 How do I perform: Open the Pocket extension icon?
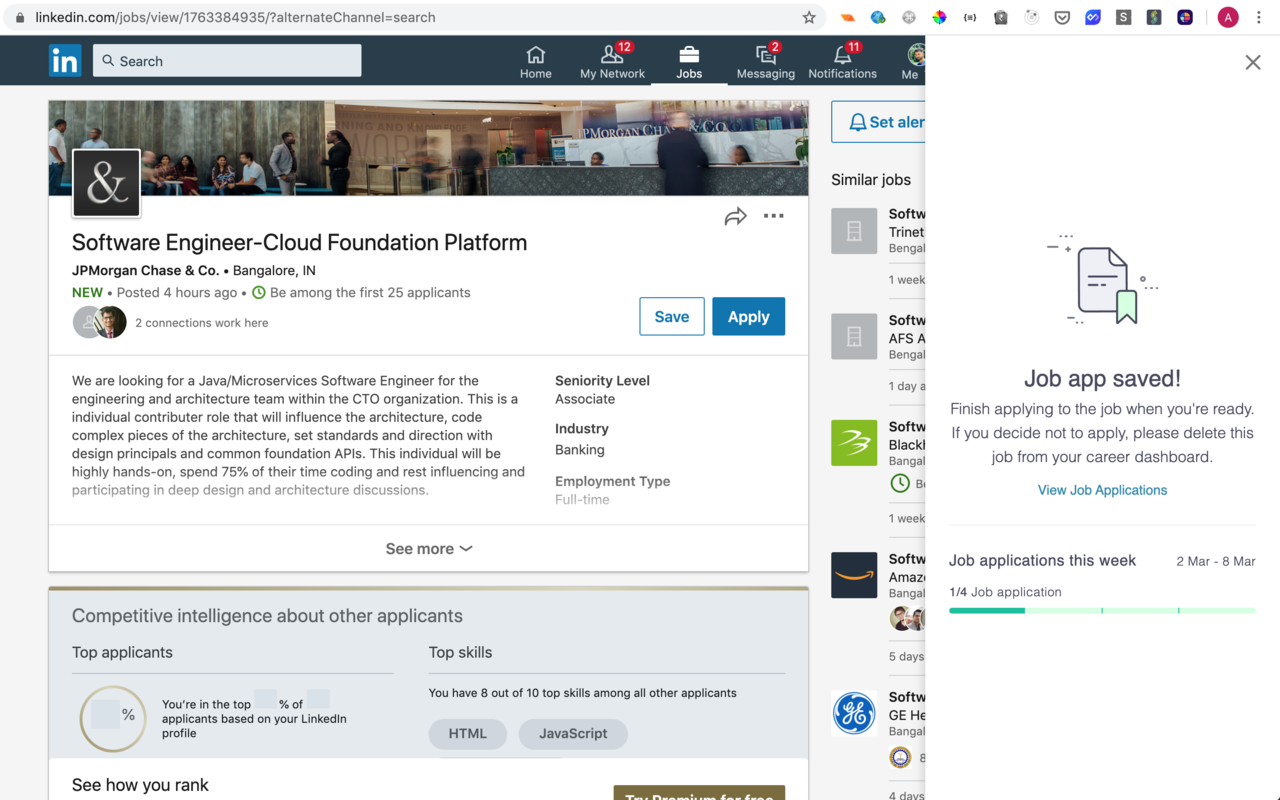[x=1062, y=17]
